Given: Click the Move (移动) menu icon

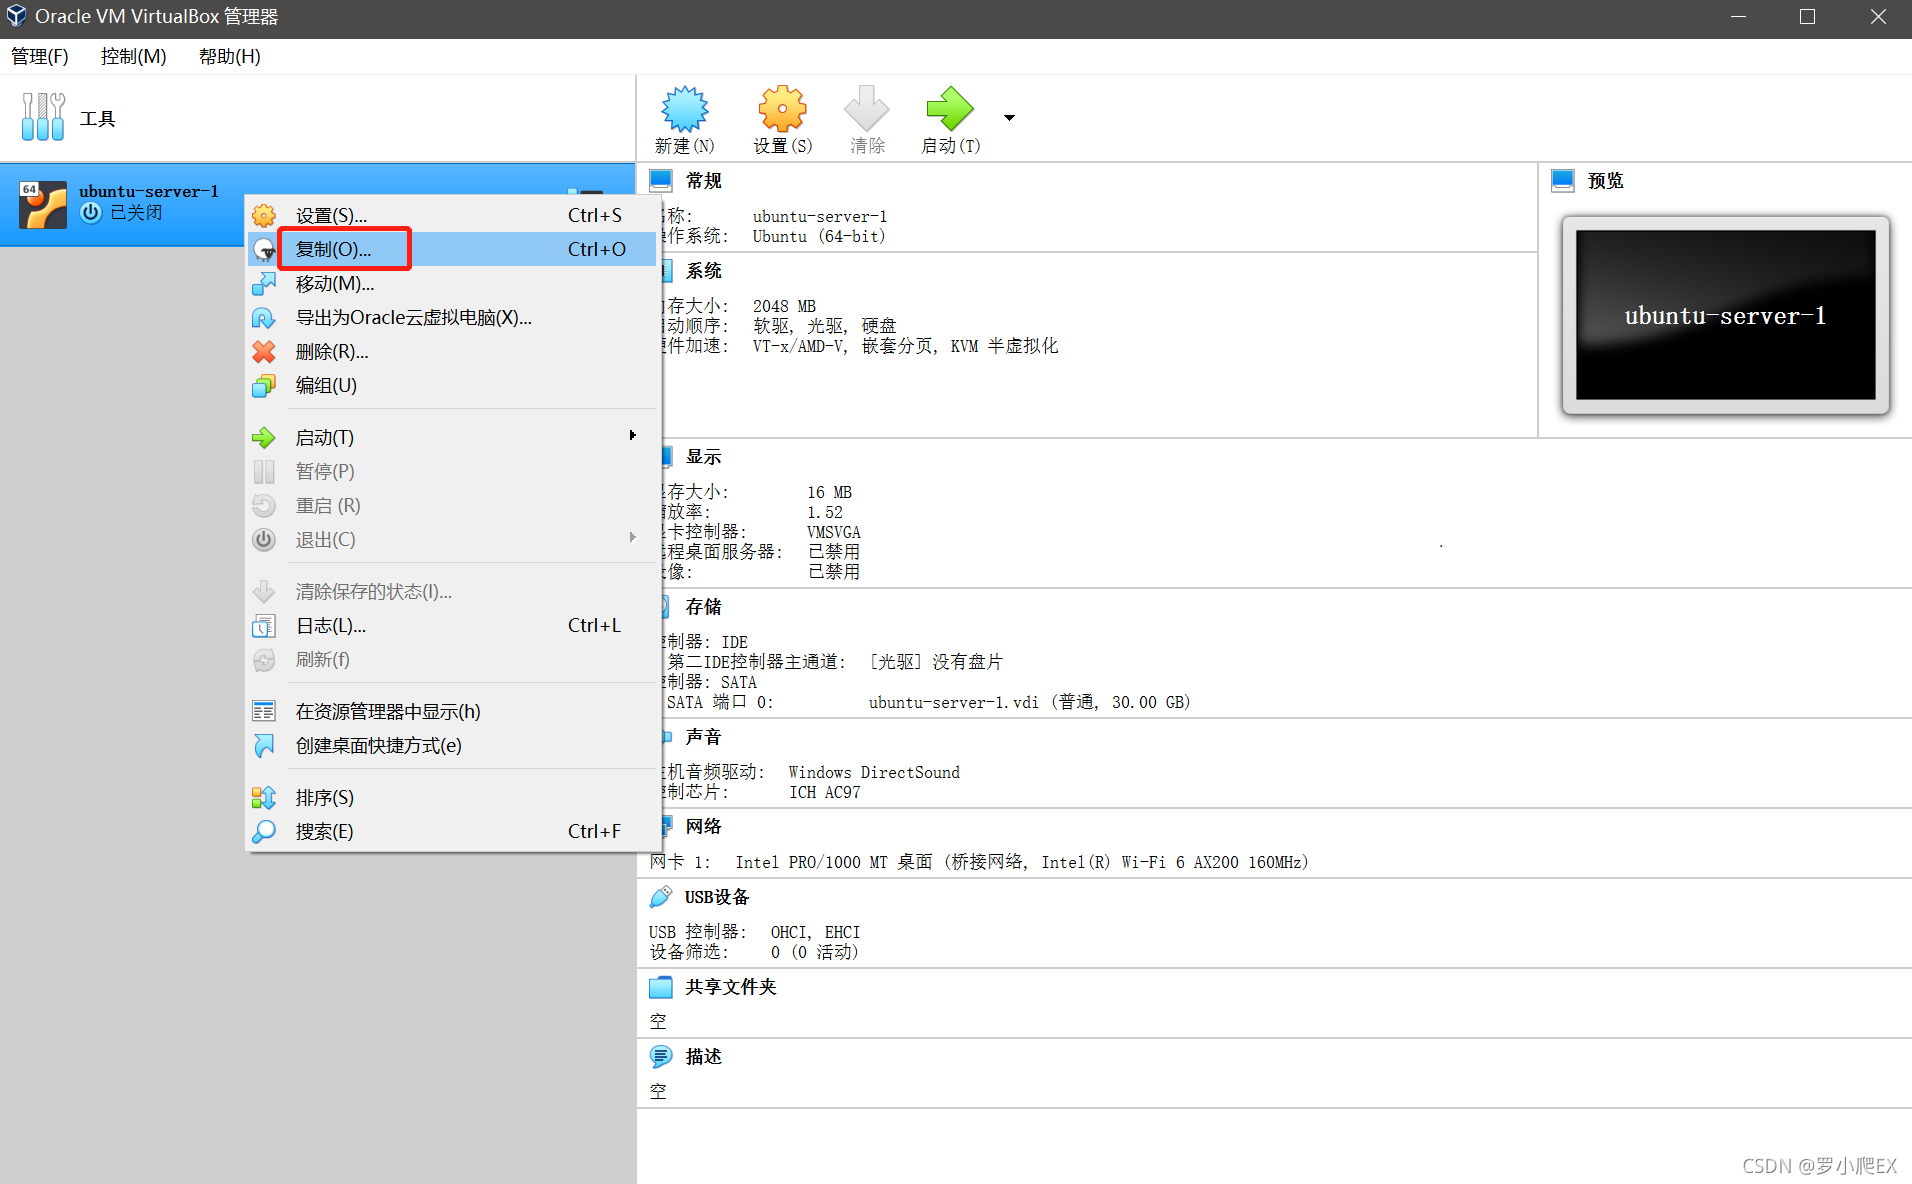Looking at the screenshot, I should (x=264, y=284).
